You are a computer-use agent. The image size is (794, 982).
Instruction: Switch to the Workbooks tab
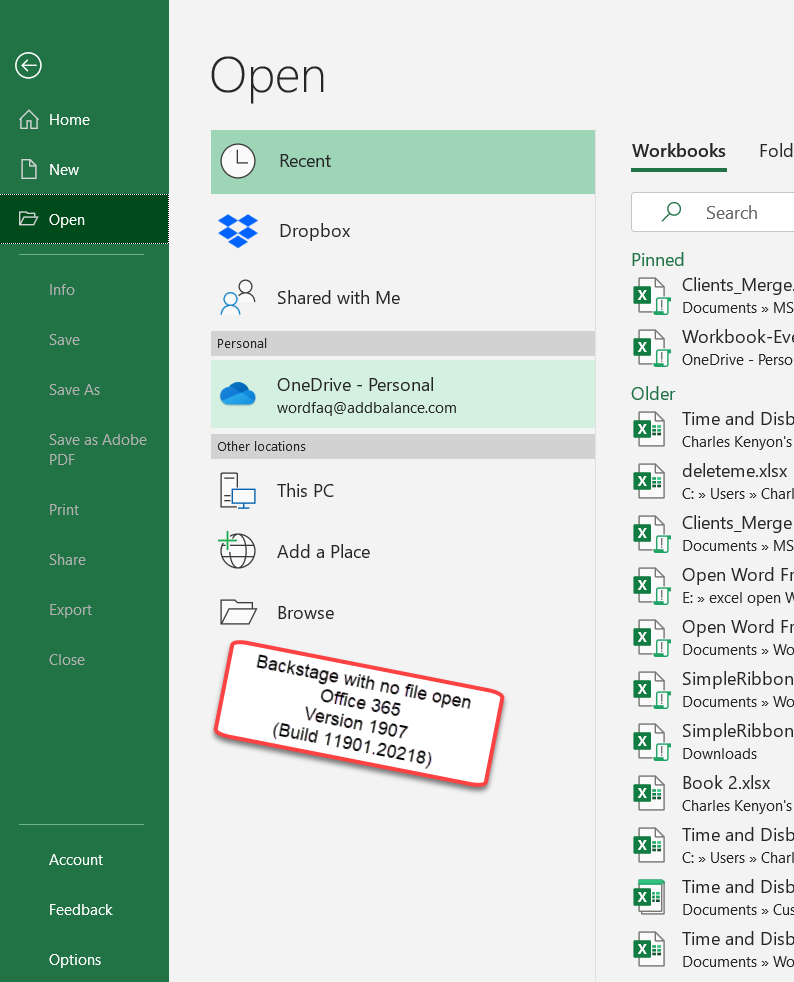tap(679, 151)
